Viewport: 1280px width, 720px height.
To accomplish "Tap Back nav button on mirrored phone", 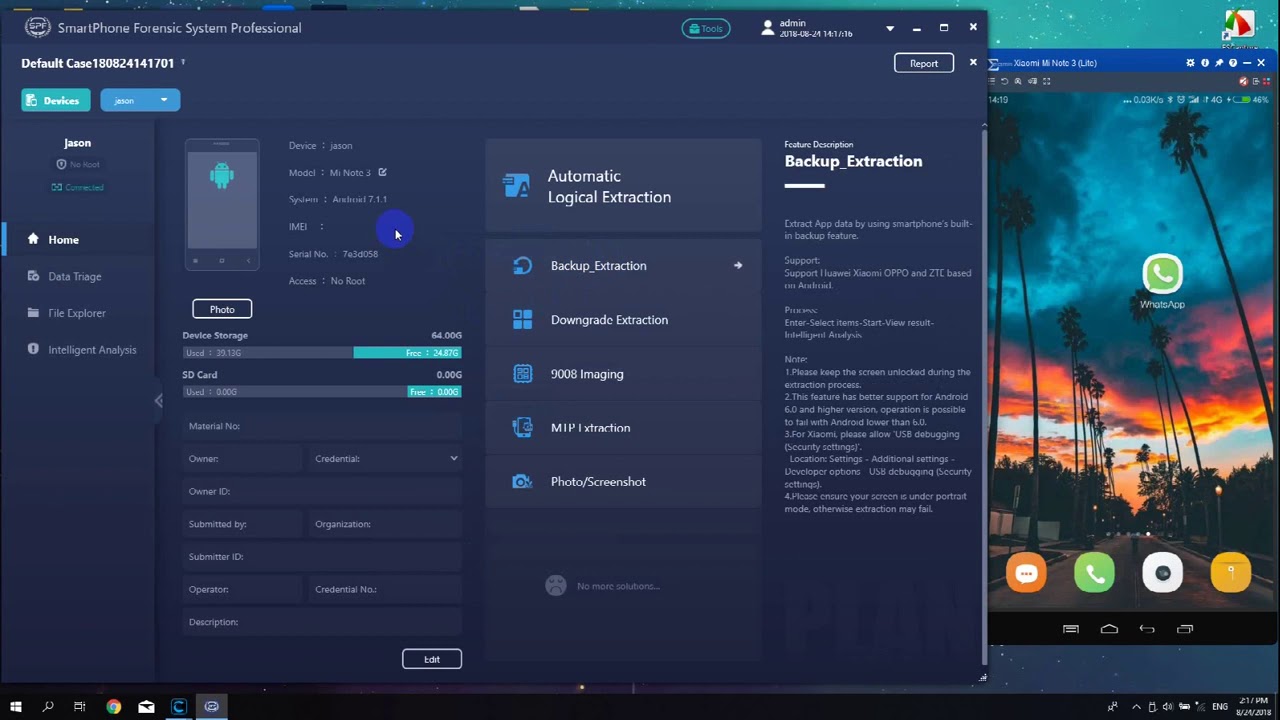I will click(x=1147, y=629).
